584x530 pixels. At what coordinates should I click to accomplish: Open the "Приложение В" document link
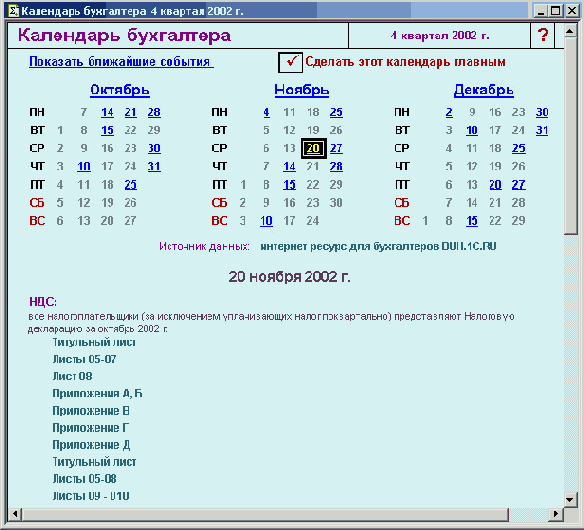click(x=91, y=411)
